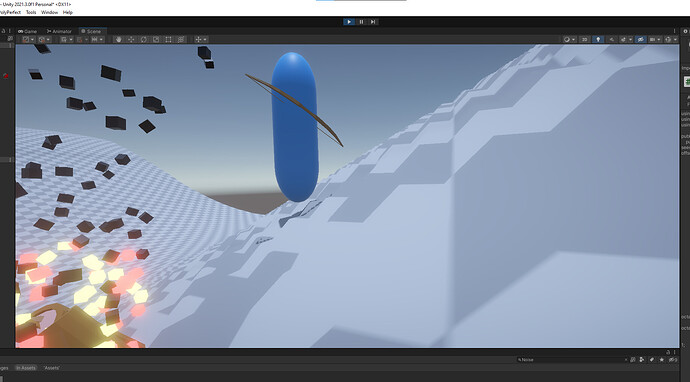Toggle 2D view mode
This screenshot has width=690, height=382.
584,39
